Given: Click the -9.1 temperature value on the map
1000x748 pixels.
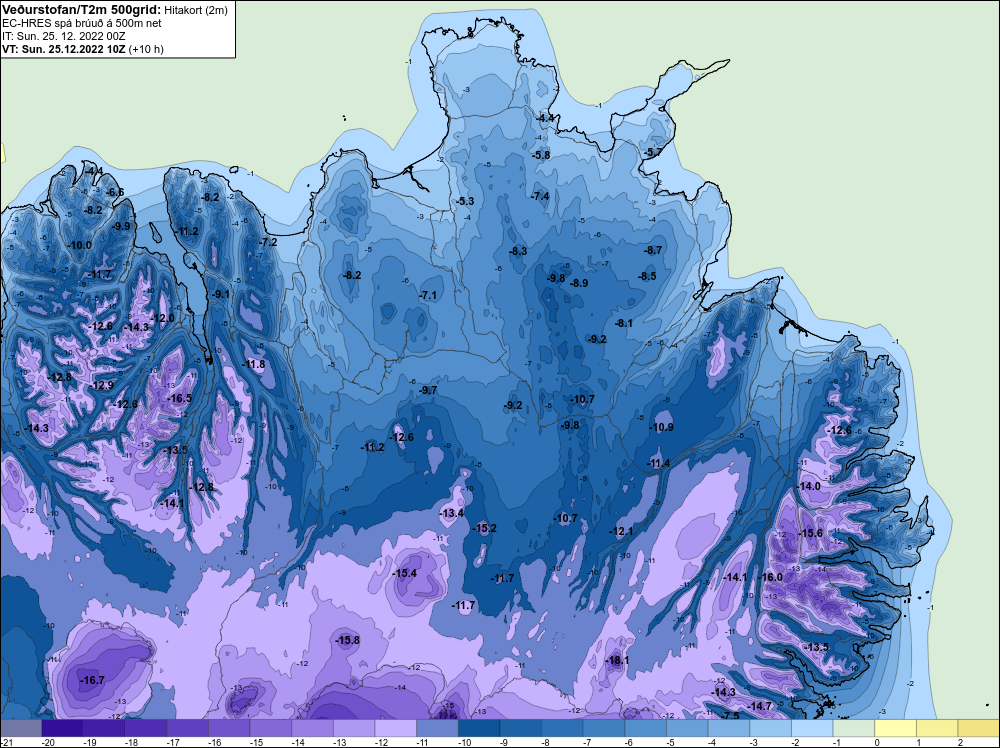Looking at the screenshot, I should point(221,294).
